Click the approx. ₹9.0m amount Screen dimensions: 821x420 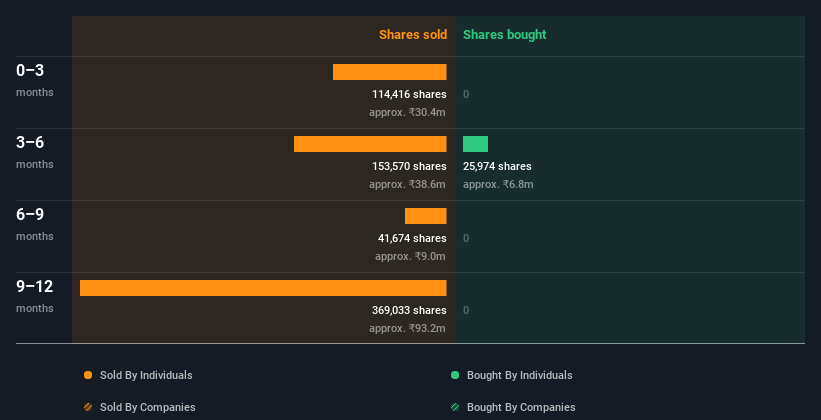(x=410, y=256)
